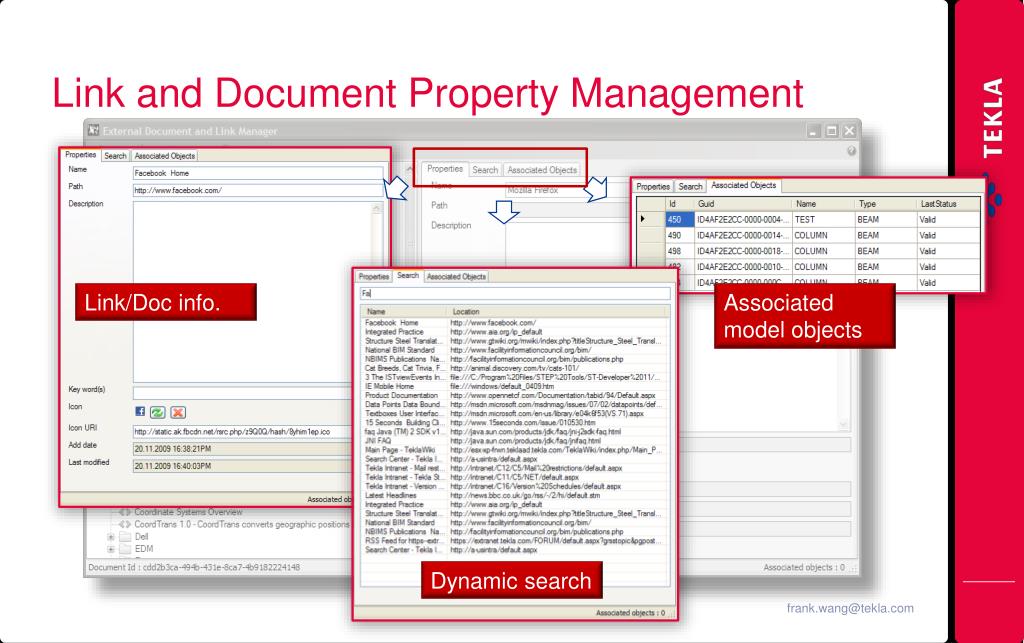The height and width of the screenshot is (643, 1024).
Task: Select the 'RSS Feed for https-extr...' row
Action: tap(515, 541)
